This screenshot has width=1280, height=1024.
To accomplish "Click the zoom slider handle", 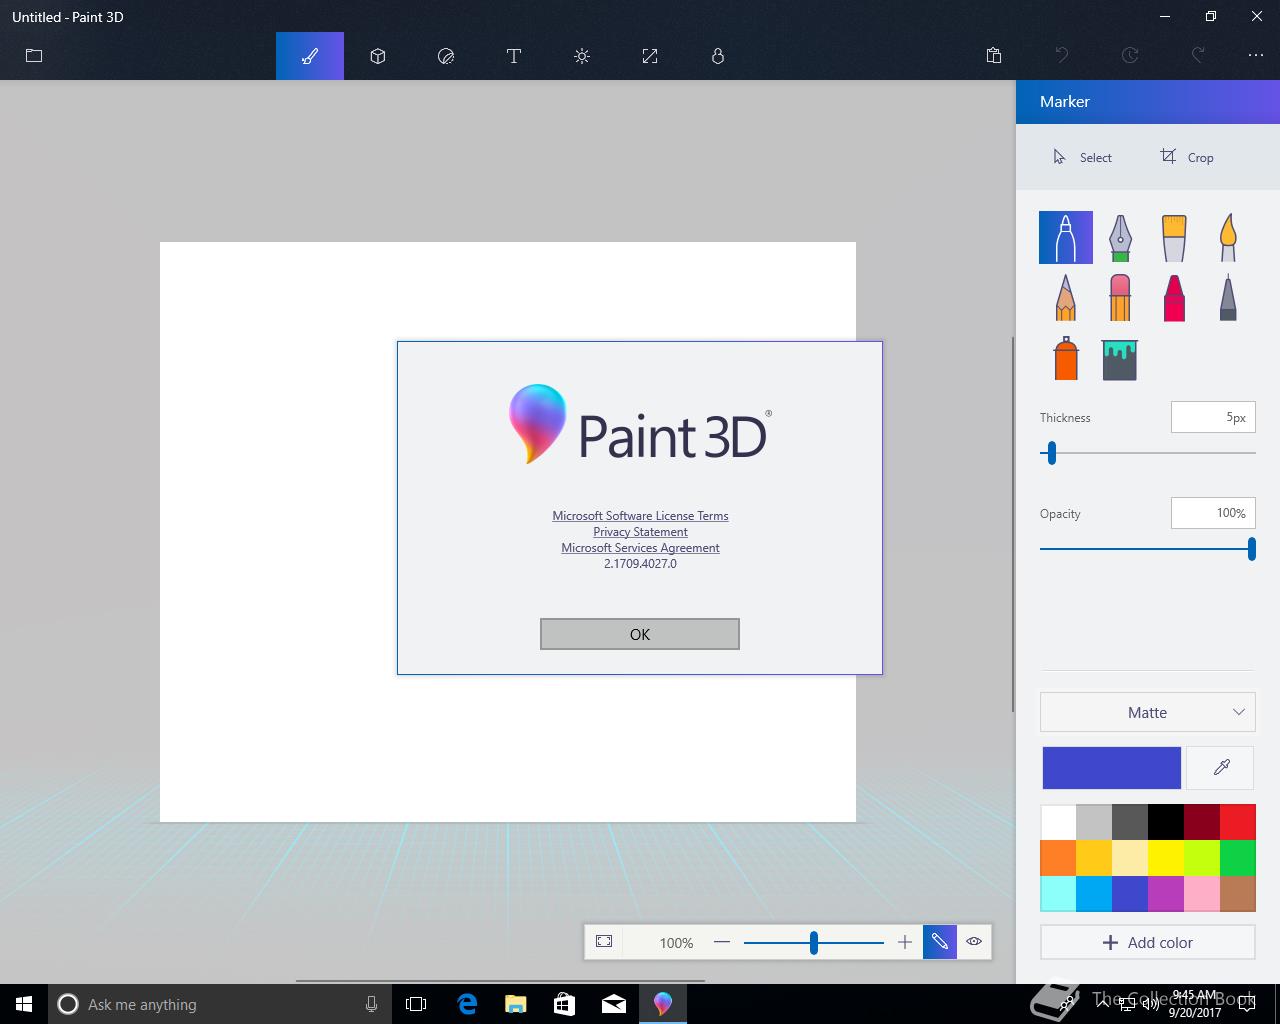I will (x=814, y=942).
